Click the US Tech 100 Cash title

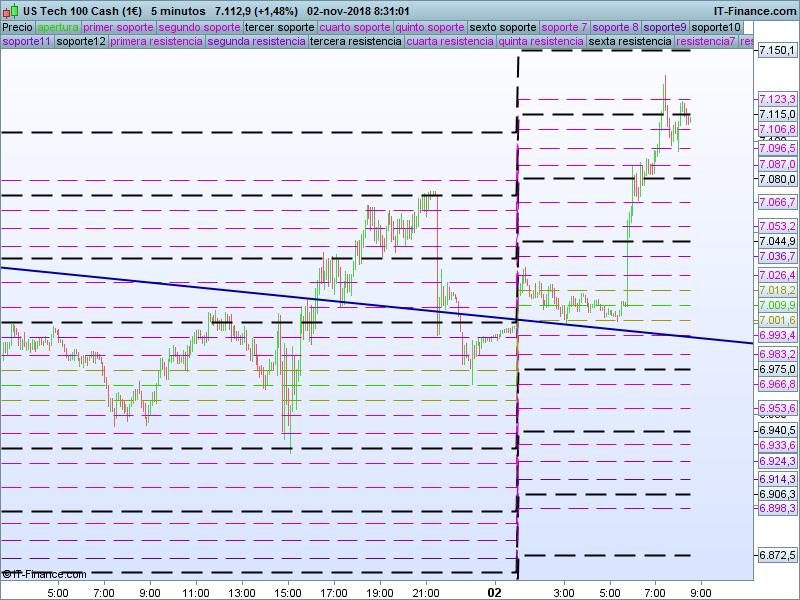82,11
